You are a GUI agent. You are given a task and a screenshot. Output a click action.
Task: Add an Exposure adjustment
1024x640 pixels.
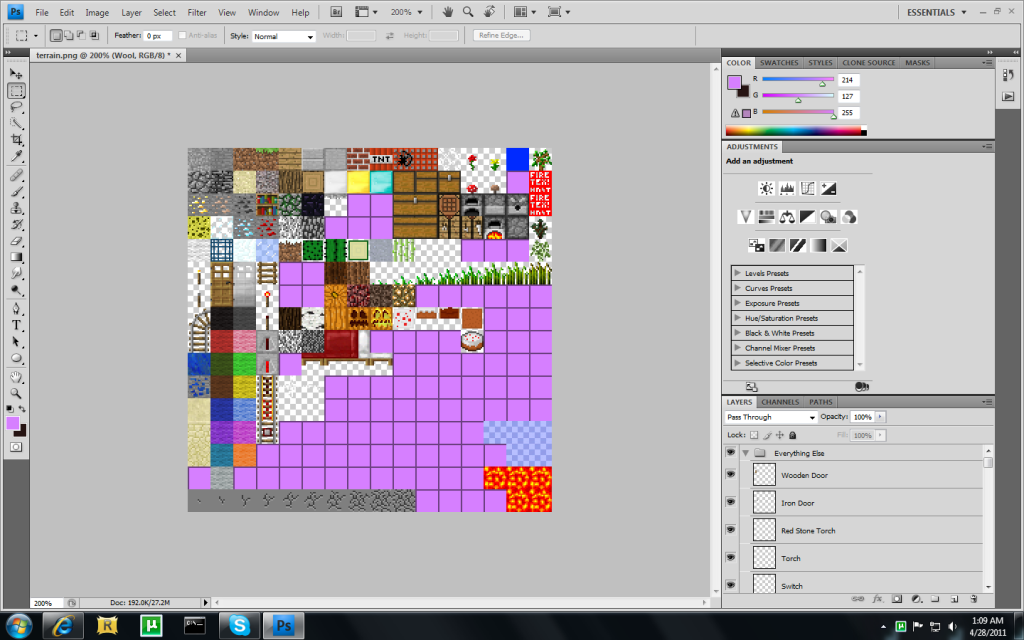(829, 189)
